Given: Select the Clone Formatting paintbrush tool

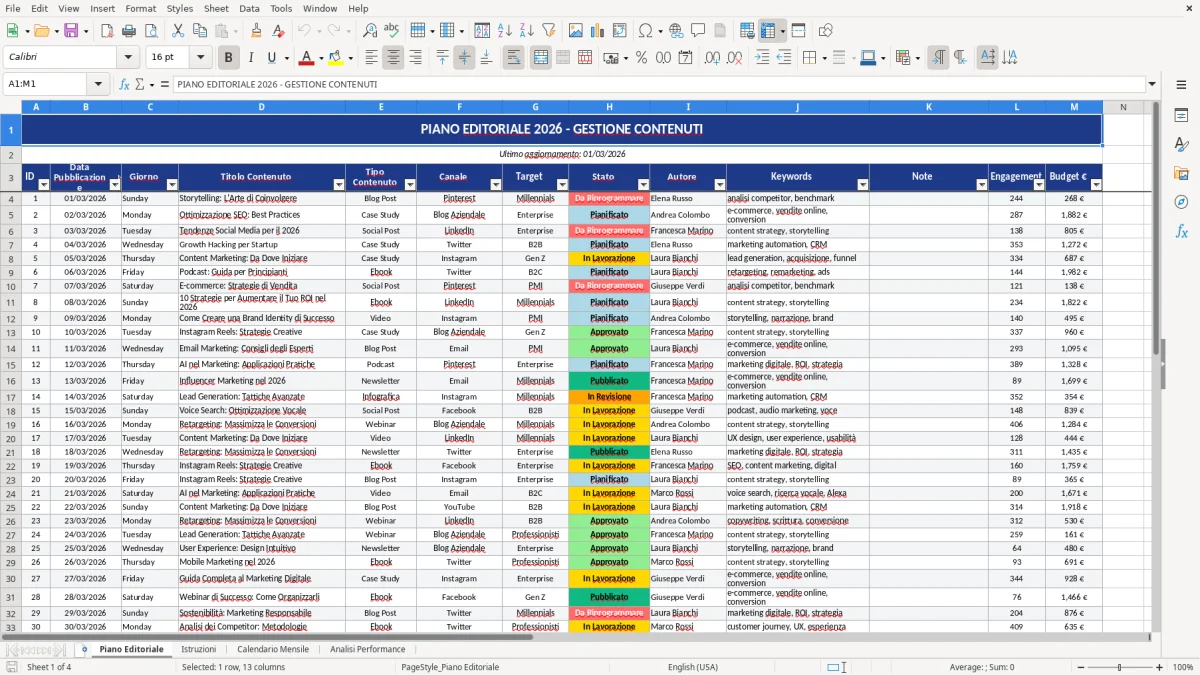Looking at the screenshot, I should pyautogui.click(x=254, y=30).
